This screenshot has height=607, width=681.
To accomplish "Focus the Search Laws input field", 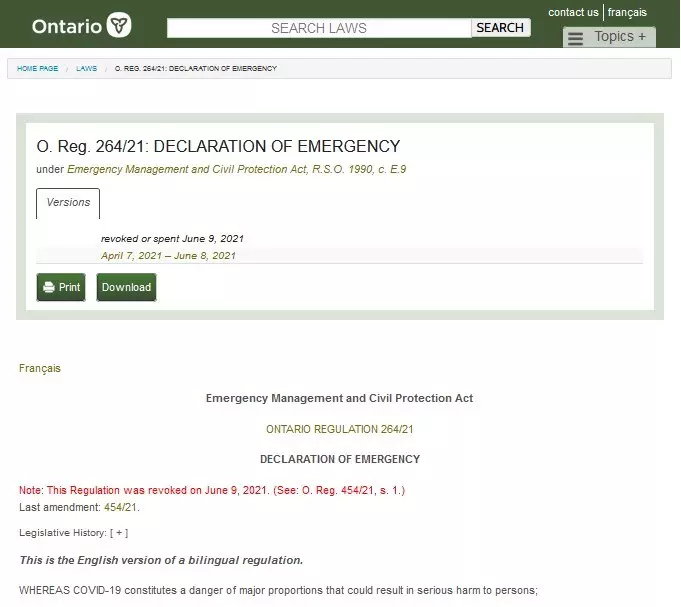I will (x=319, y=28).
